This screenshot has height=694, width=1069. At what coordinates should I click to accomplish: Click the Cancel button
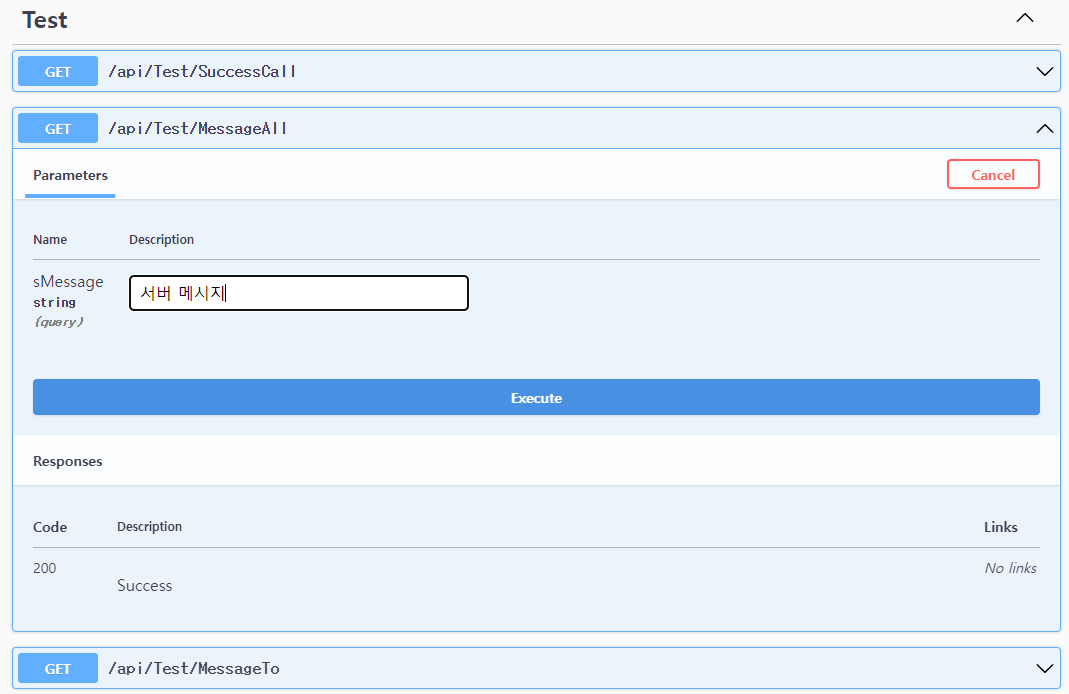point(992,174)
